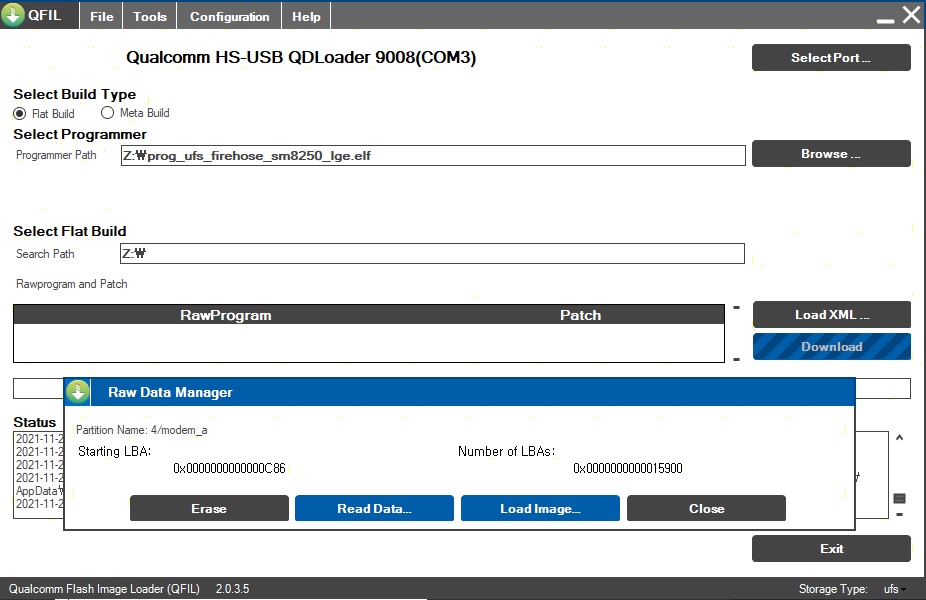Click the Exit button
Screen dimensions: 926x600
tap(832, 549)
